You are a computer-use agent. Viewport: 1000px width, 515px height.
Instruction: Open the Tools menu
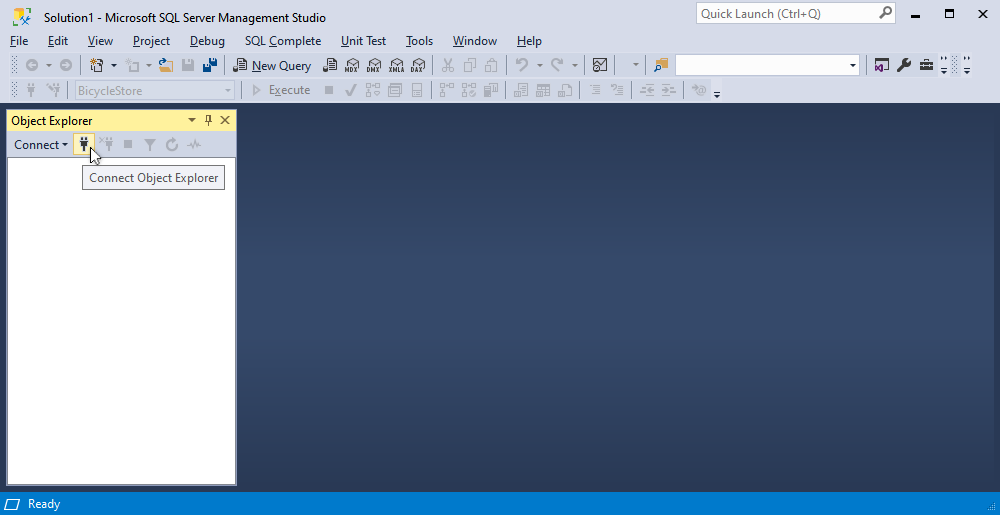click(419, 41)
